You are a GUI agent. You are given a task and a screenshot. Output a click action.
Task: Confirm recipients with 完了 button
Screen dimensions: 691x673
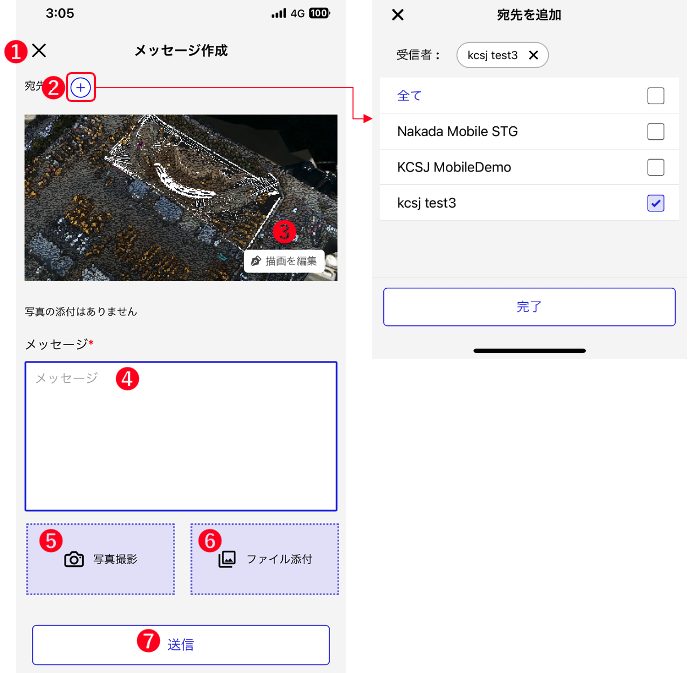click(x=529, y=307)
